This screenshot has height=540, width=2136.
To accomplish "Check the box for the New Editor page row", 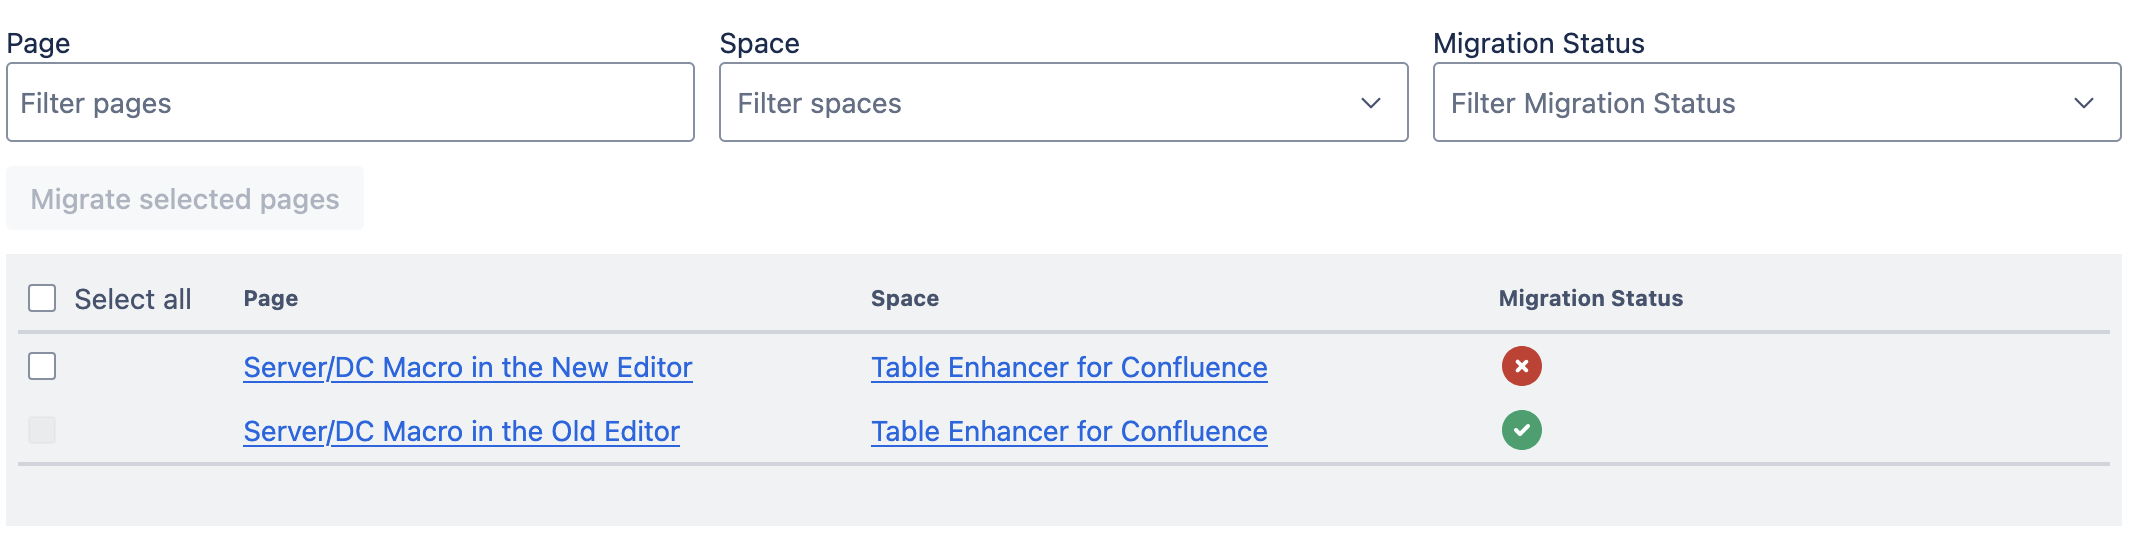I will [42, 366].
